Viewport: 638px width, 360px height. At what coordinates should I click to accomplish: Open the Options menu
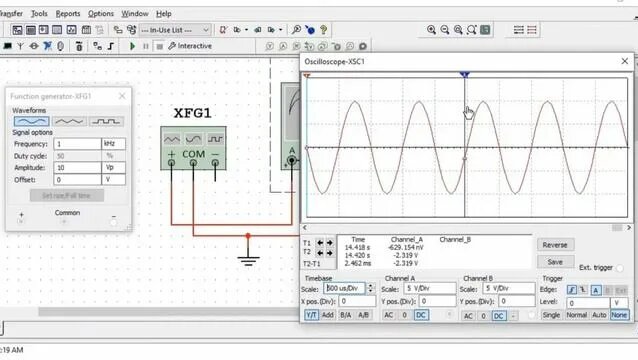coord(101,13)
